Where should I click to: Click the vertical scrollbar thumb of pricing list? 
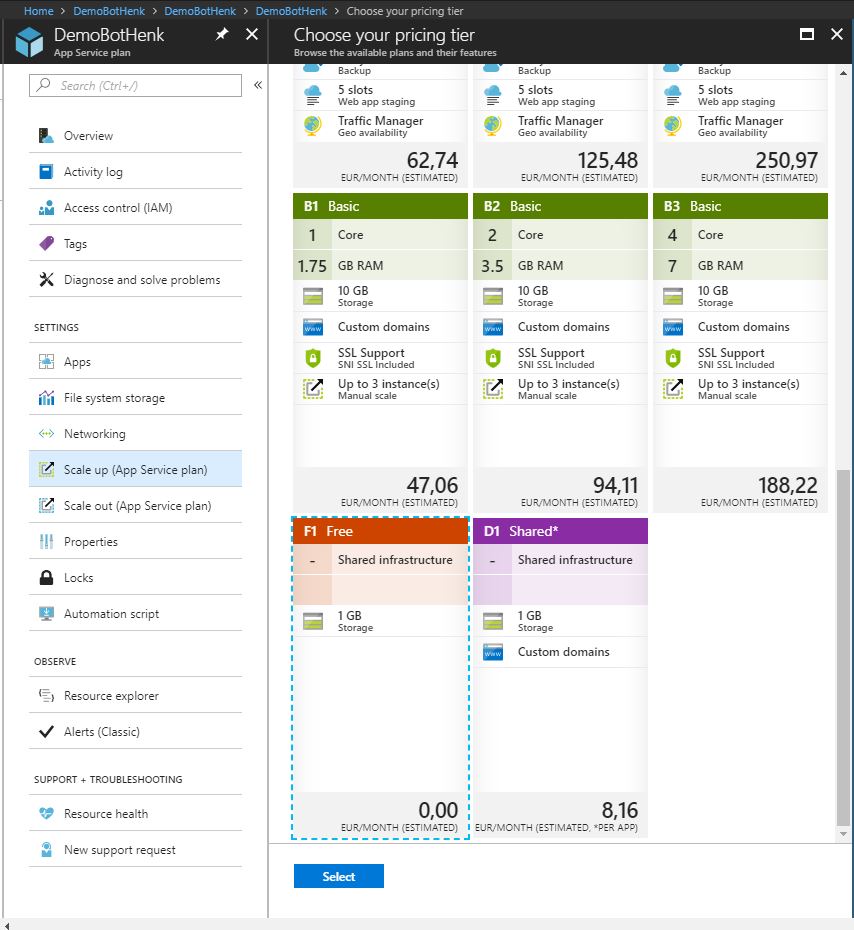(x=843, y=646)
